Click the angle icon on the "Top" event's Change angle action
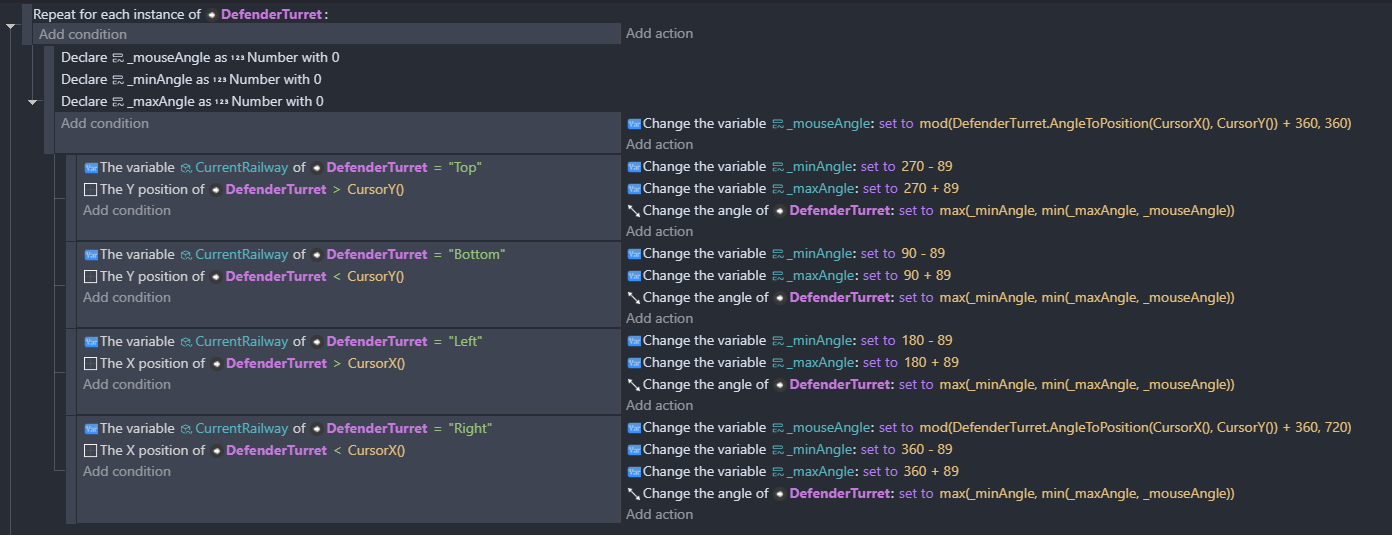The width and height of the screenshot is (1392, 535). (633, 211)
